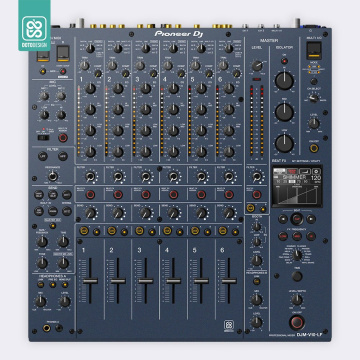Click the channel 1 fader handle
This screenshot has height=360, width=360.
[x=90, y=281]
